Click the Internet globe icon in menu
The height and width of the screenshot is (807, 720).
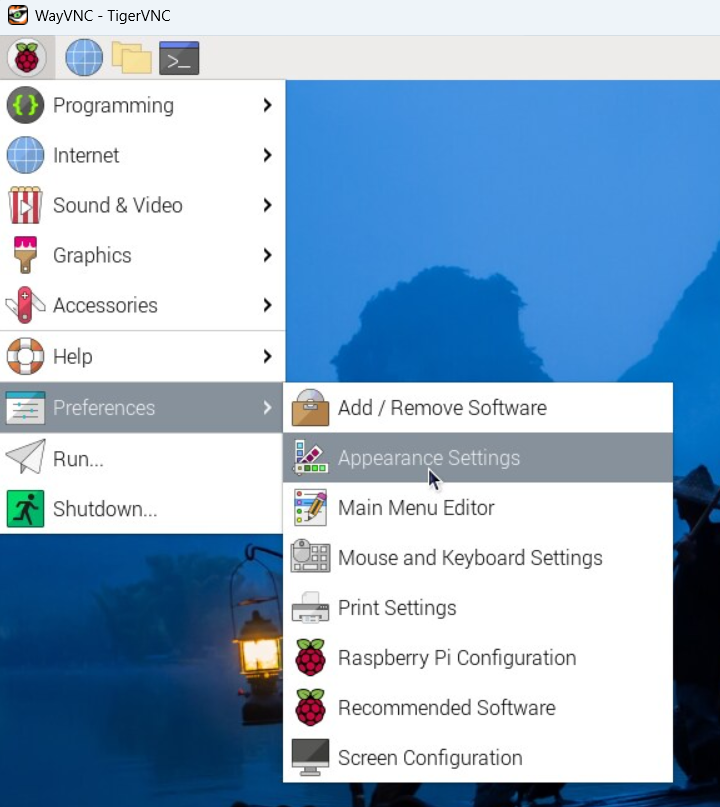(25, 155)
